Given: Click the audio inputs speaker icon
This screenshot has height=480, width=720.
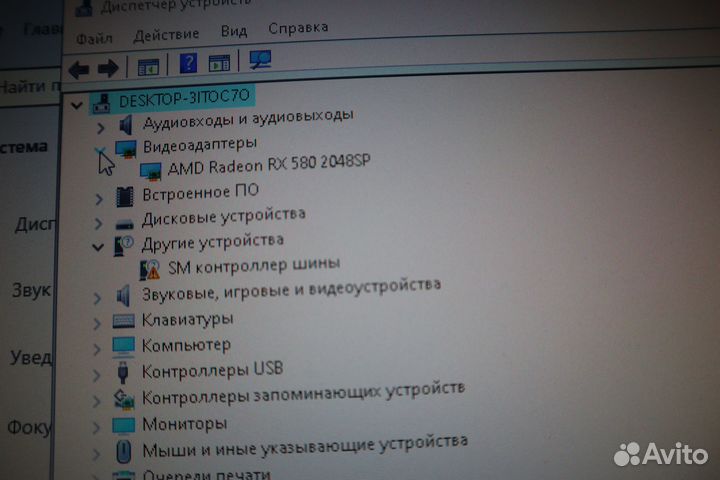Looking at the screenshot, I should tap(125, 125).
